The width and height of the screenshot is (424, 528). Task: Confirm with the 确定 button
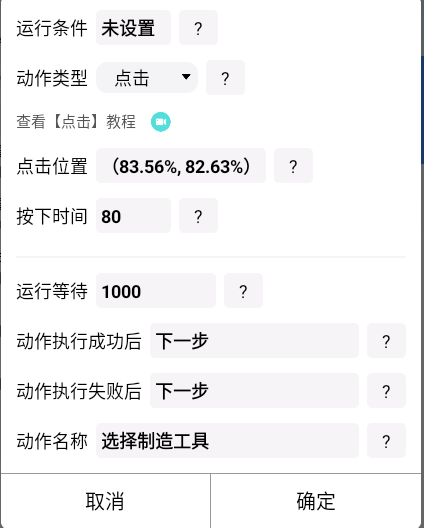[316, 501]
